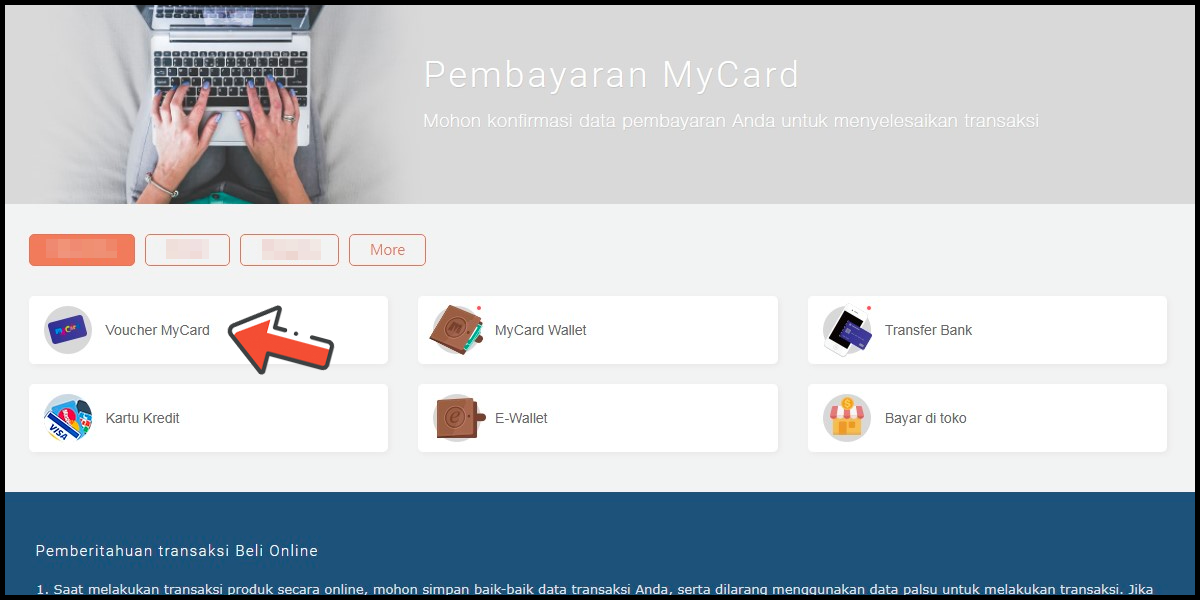
Task: Switch to the narrower blurred outlined tab
Action: coord(187,250)
